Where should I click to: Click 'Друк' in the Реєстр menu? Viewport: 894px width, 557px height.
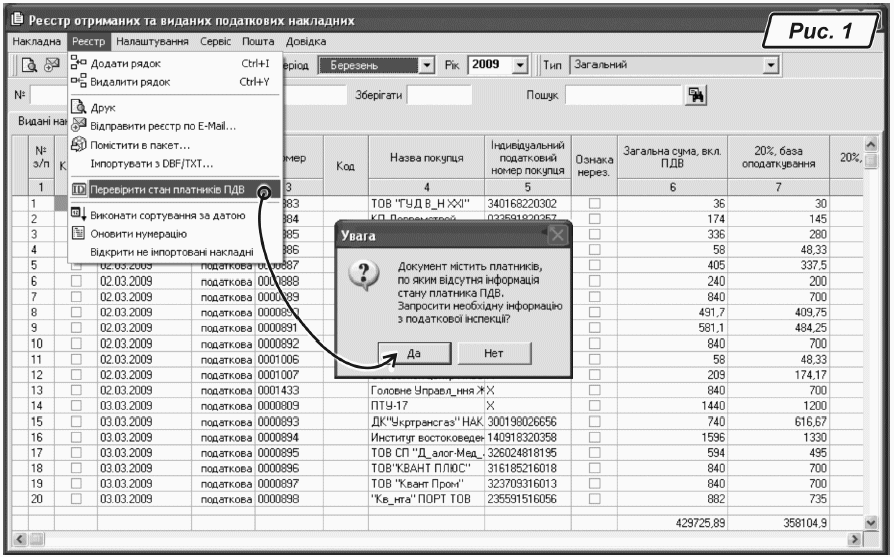pyautogui.click(x=104, y=106)
